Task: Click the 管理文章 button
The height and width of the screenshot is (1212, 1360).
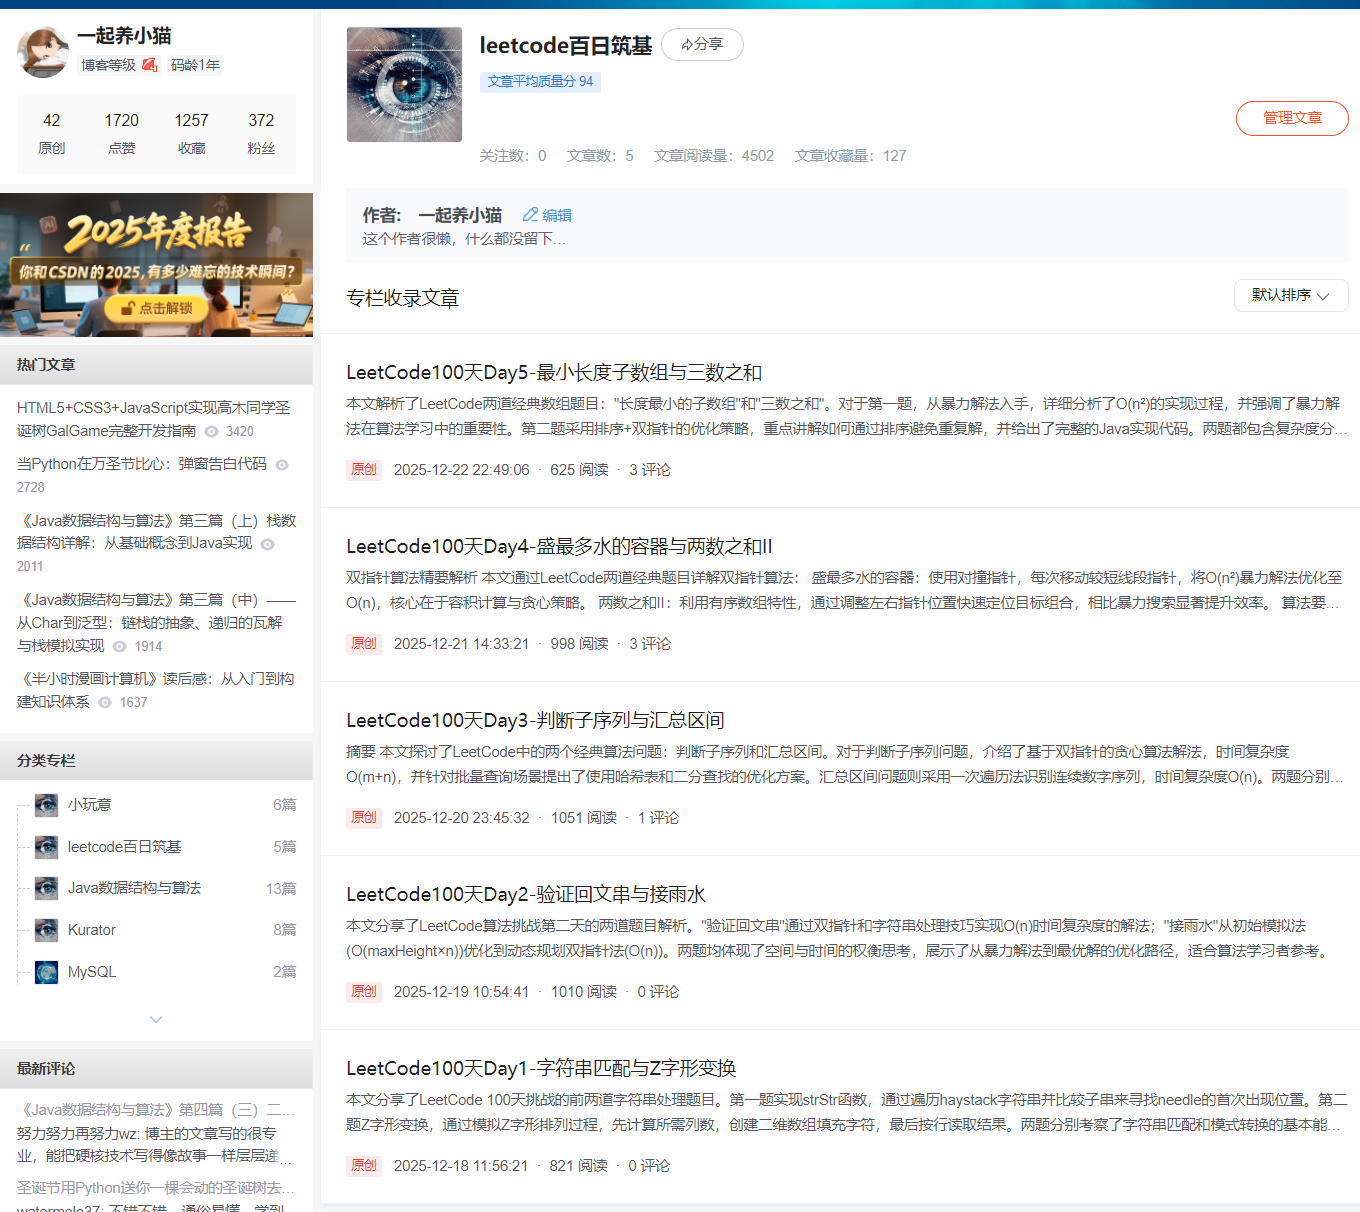Action: [x=1292, y=118]
